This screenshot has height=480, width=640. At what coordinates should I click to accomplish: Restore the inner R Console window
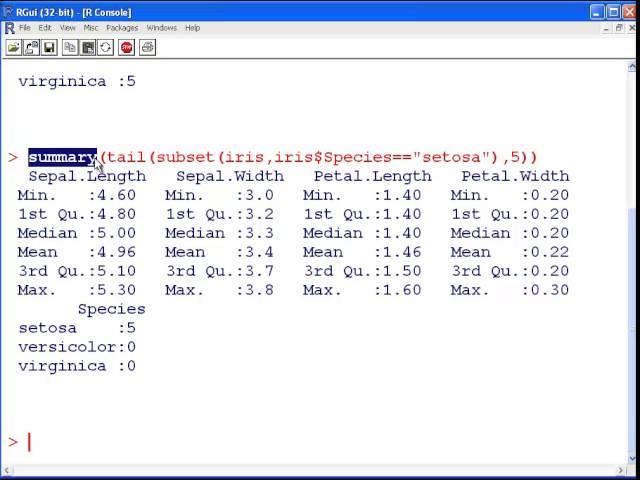(x=619, y=28)
